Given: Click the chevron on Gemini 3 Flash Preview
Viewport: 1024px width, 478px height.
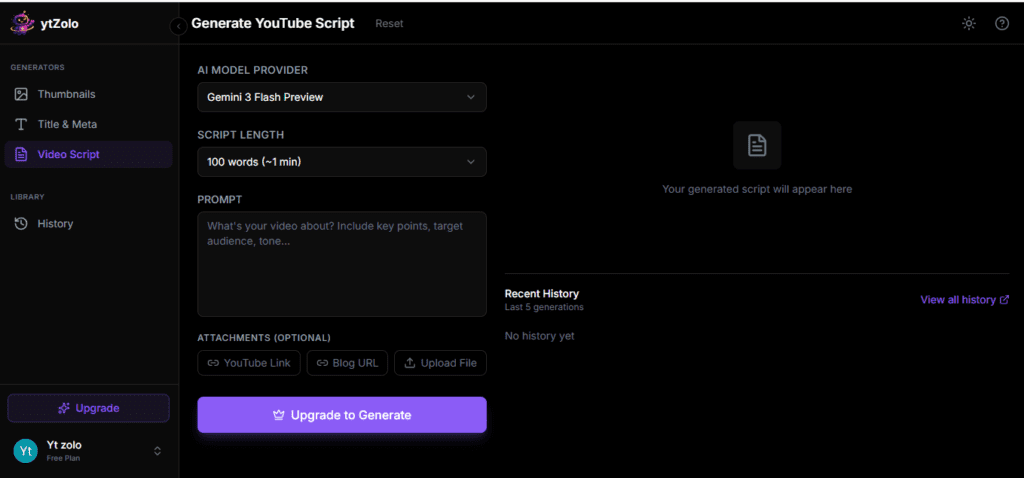Looking at the screenshot, I should (471, 97).
